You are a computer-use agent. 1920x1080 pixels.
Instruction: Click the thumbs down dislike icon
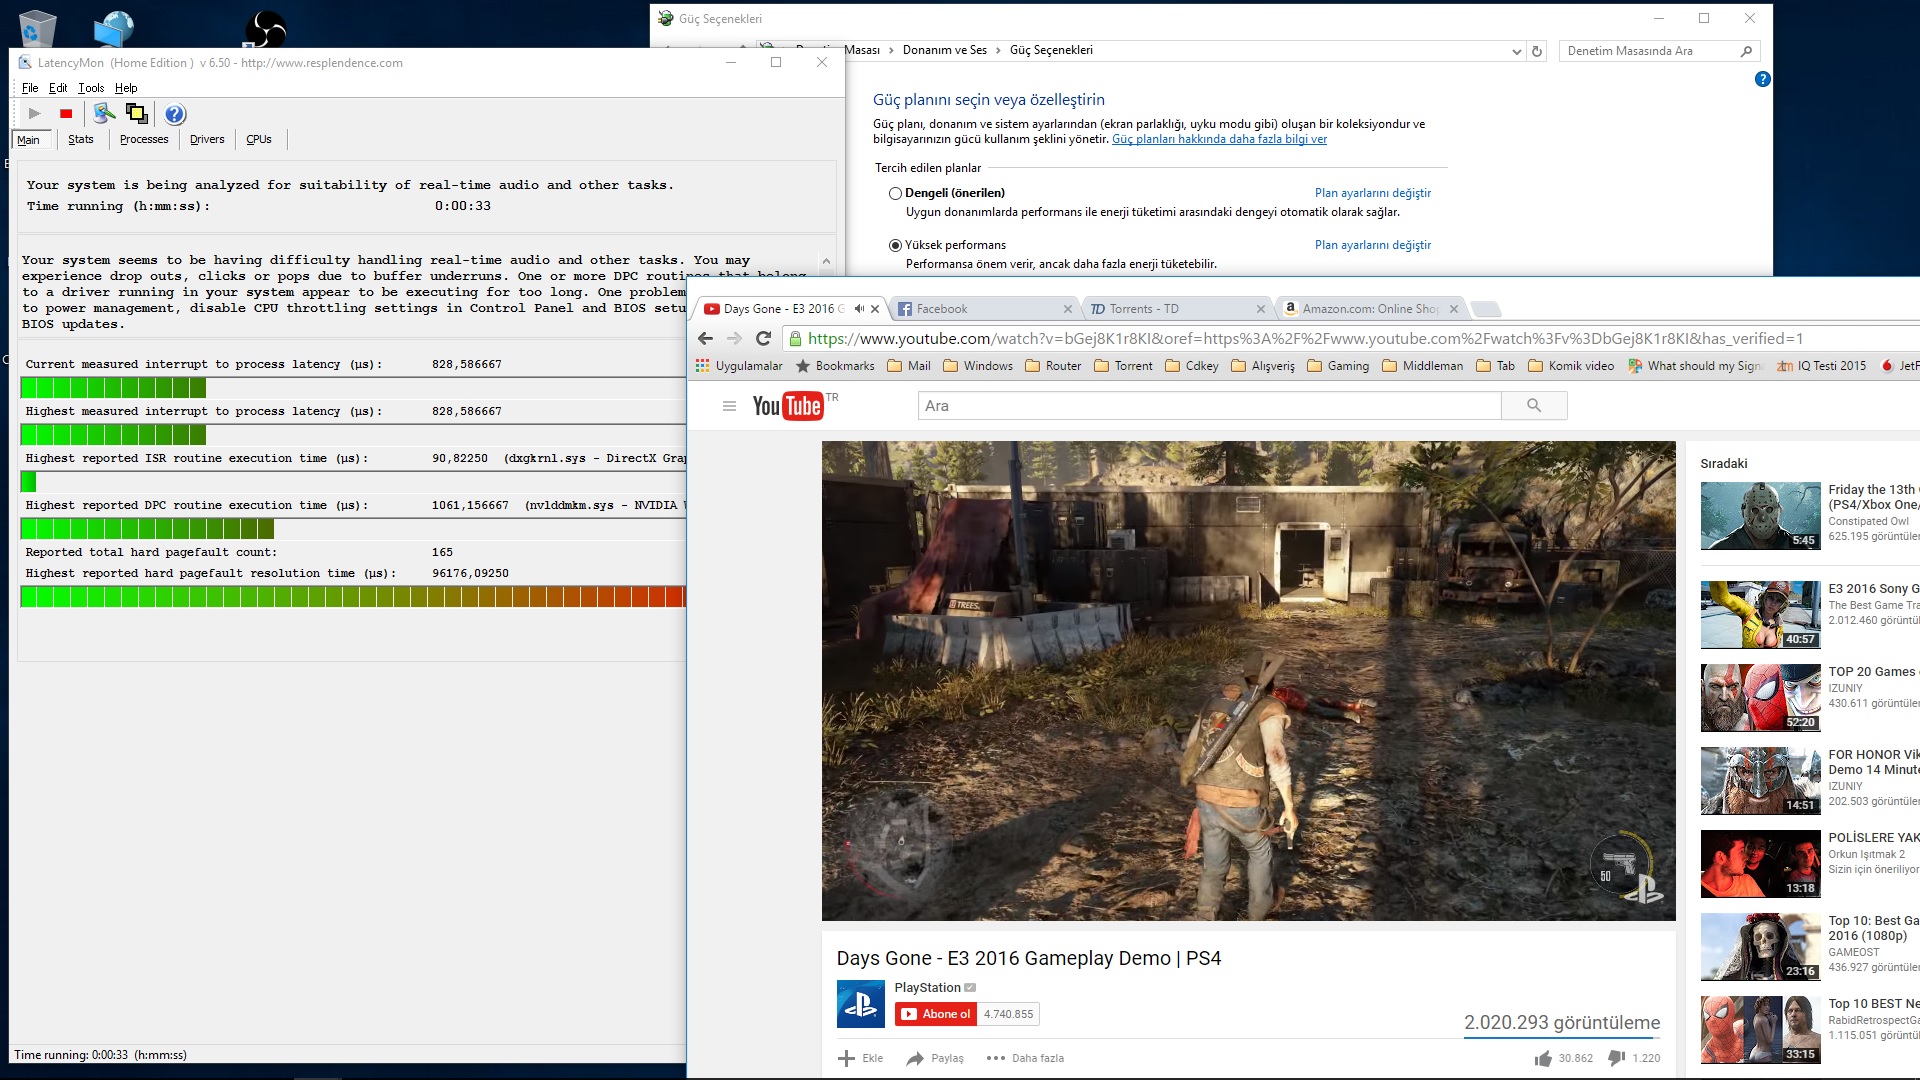(1616, 1058)
